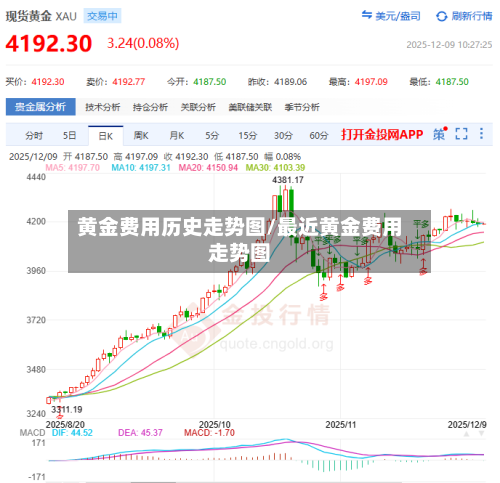The image size is (500, 483).
Task: Select the 15分 chart interval
Action: (x=248, y=136)
